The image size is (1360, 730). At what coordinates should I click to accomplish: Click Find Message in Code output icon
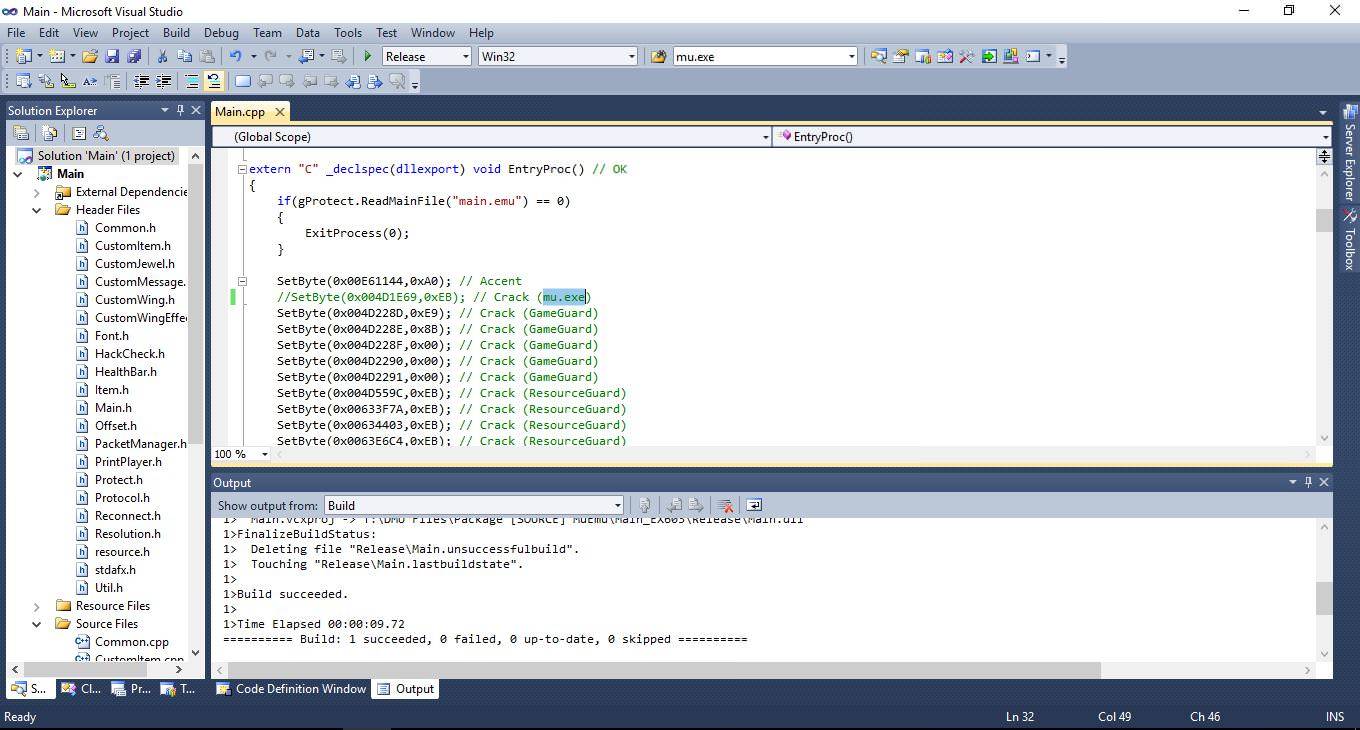click(644, 505)
